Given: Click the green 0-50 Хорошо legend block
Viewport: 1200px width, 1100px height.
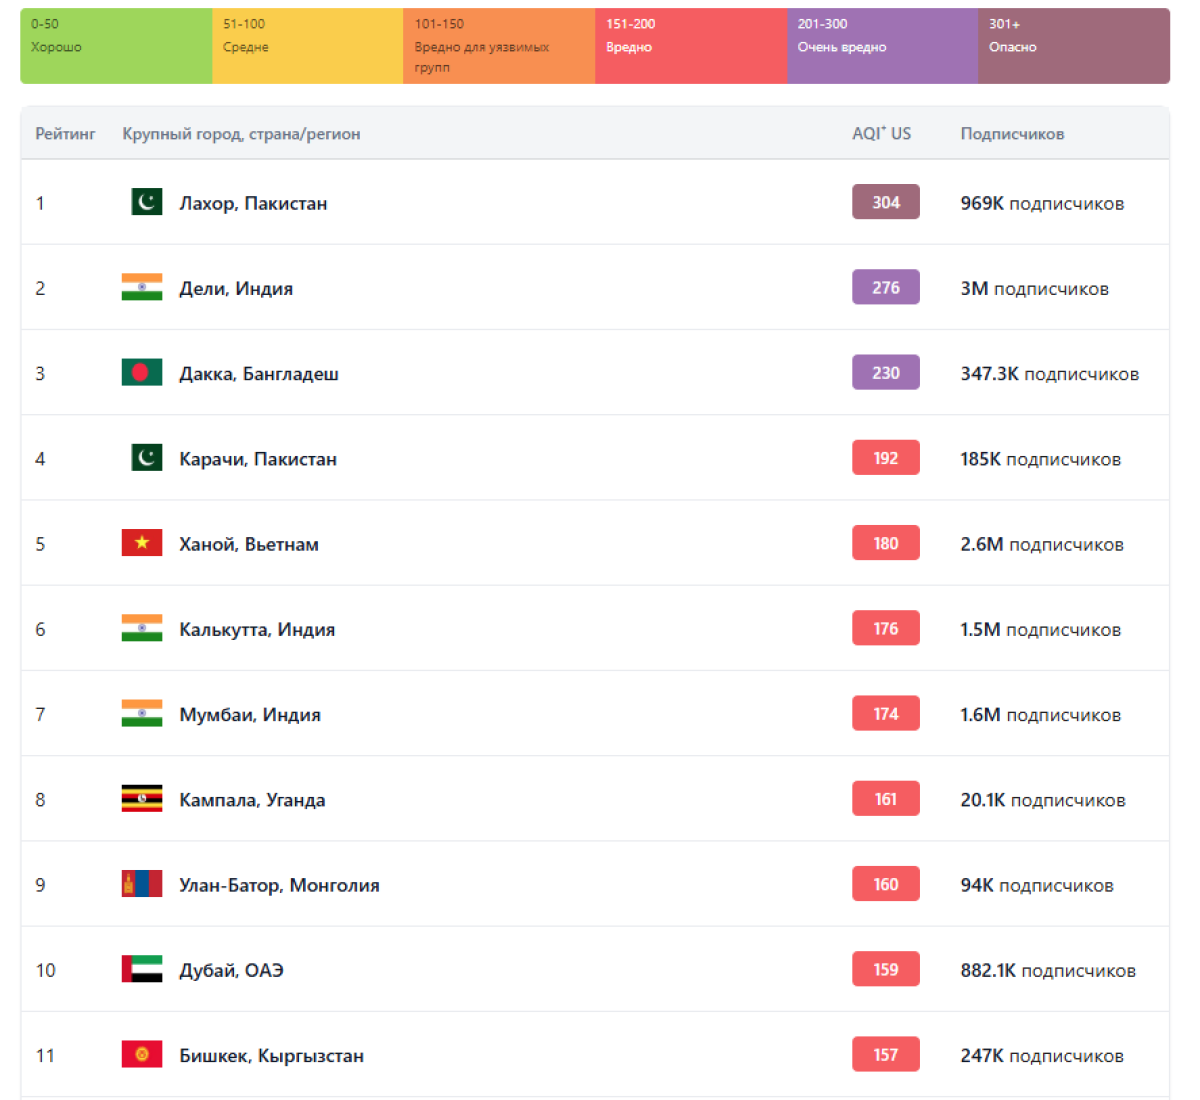Looking at the screenshot, I should pos(116,46).
